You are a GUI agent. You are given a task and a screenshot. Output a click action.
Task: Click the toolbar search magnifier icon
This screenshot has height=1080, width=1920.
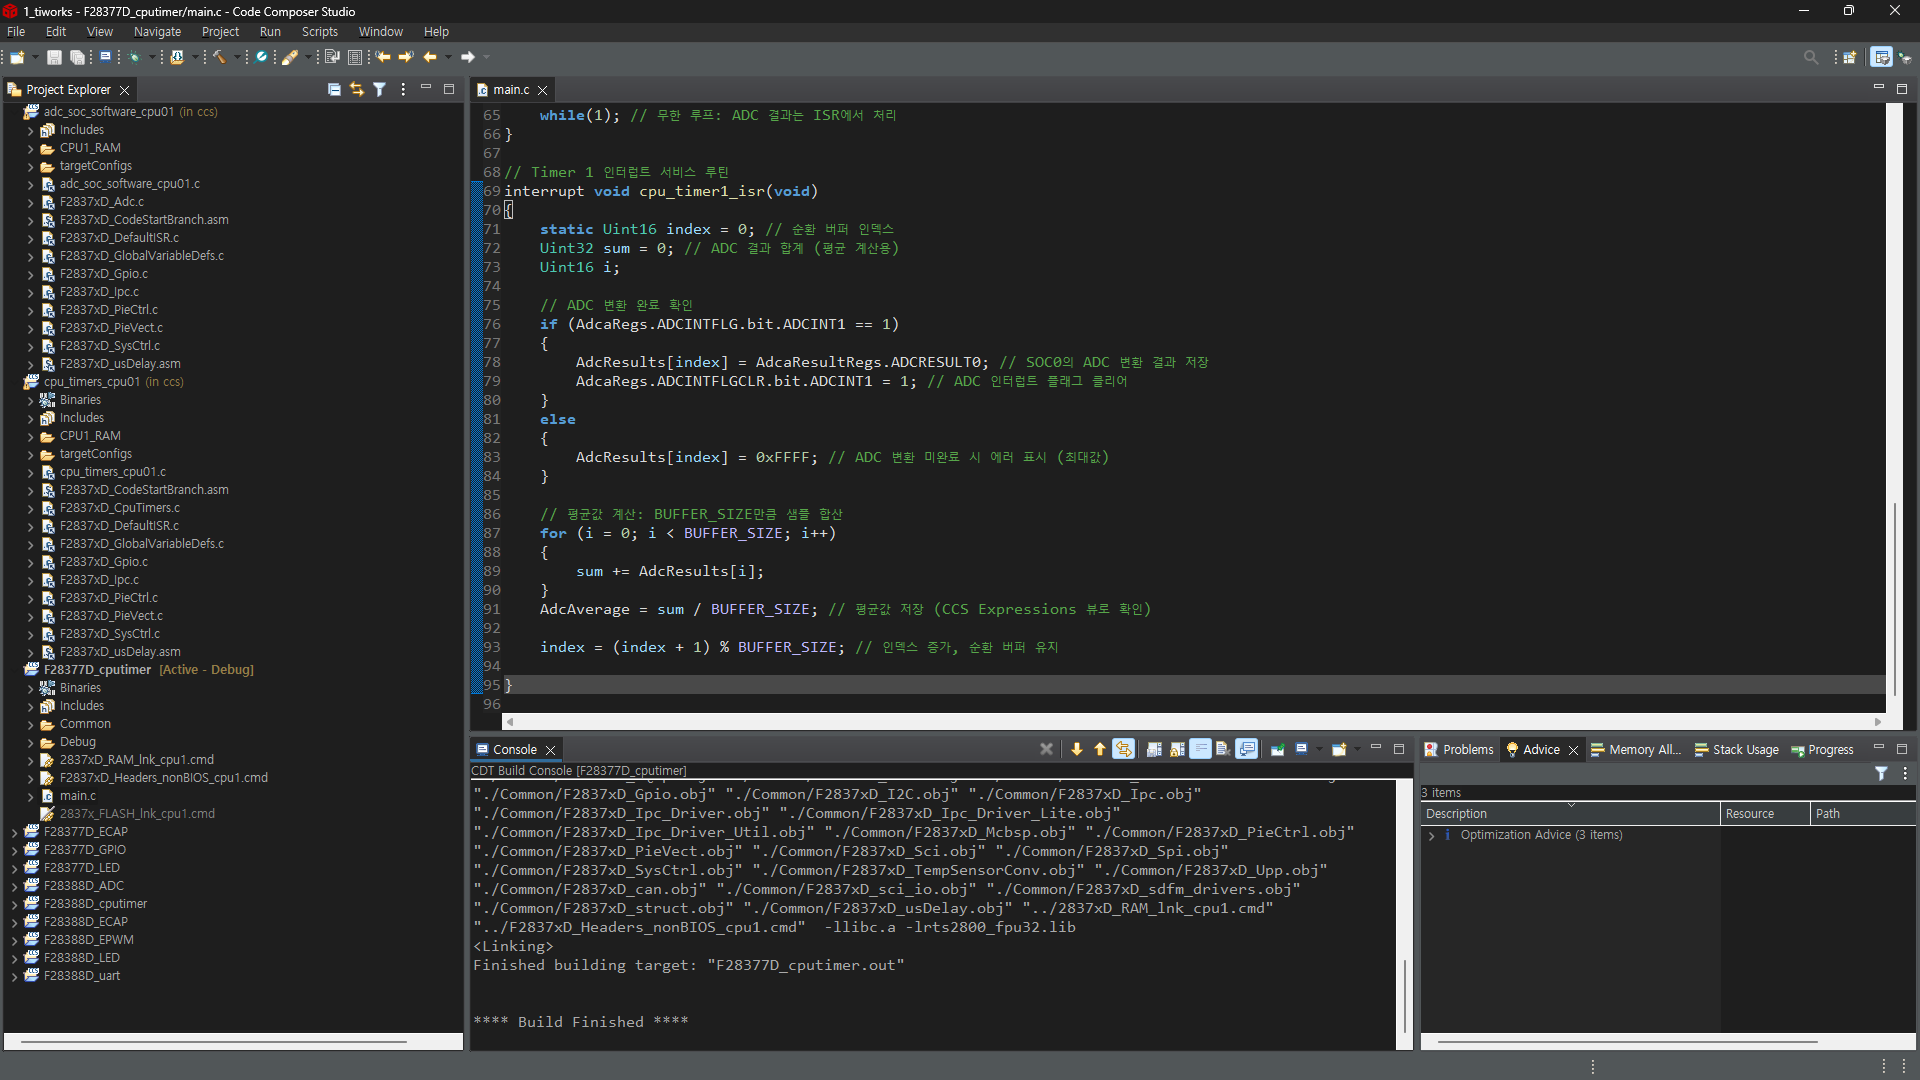point(1810,57)
